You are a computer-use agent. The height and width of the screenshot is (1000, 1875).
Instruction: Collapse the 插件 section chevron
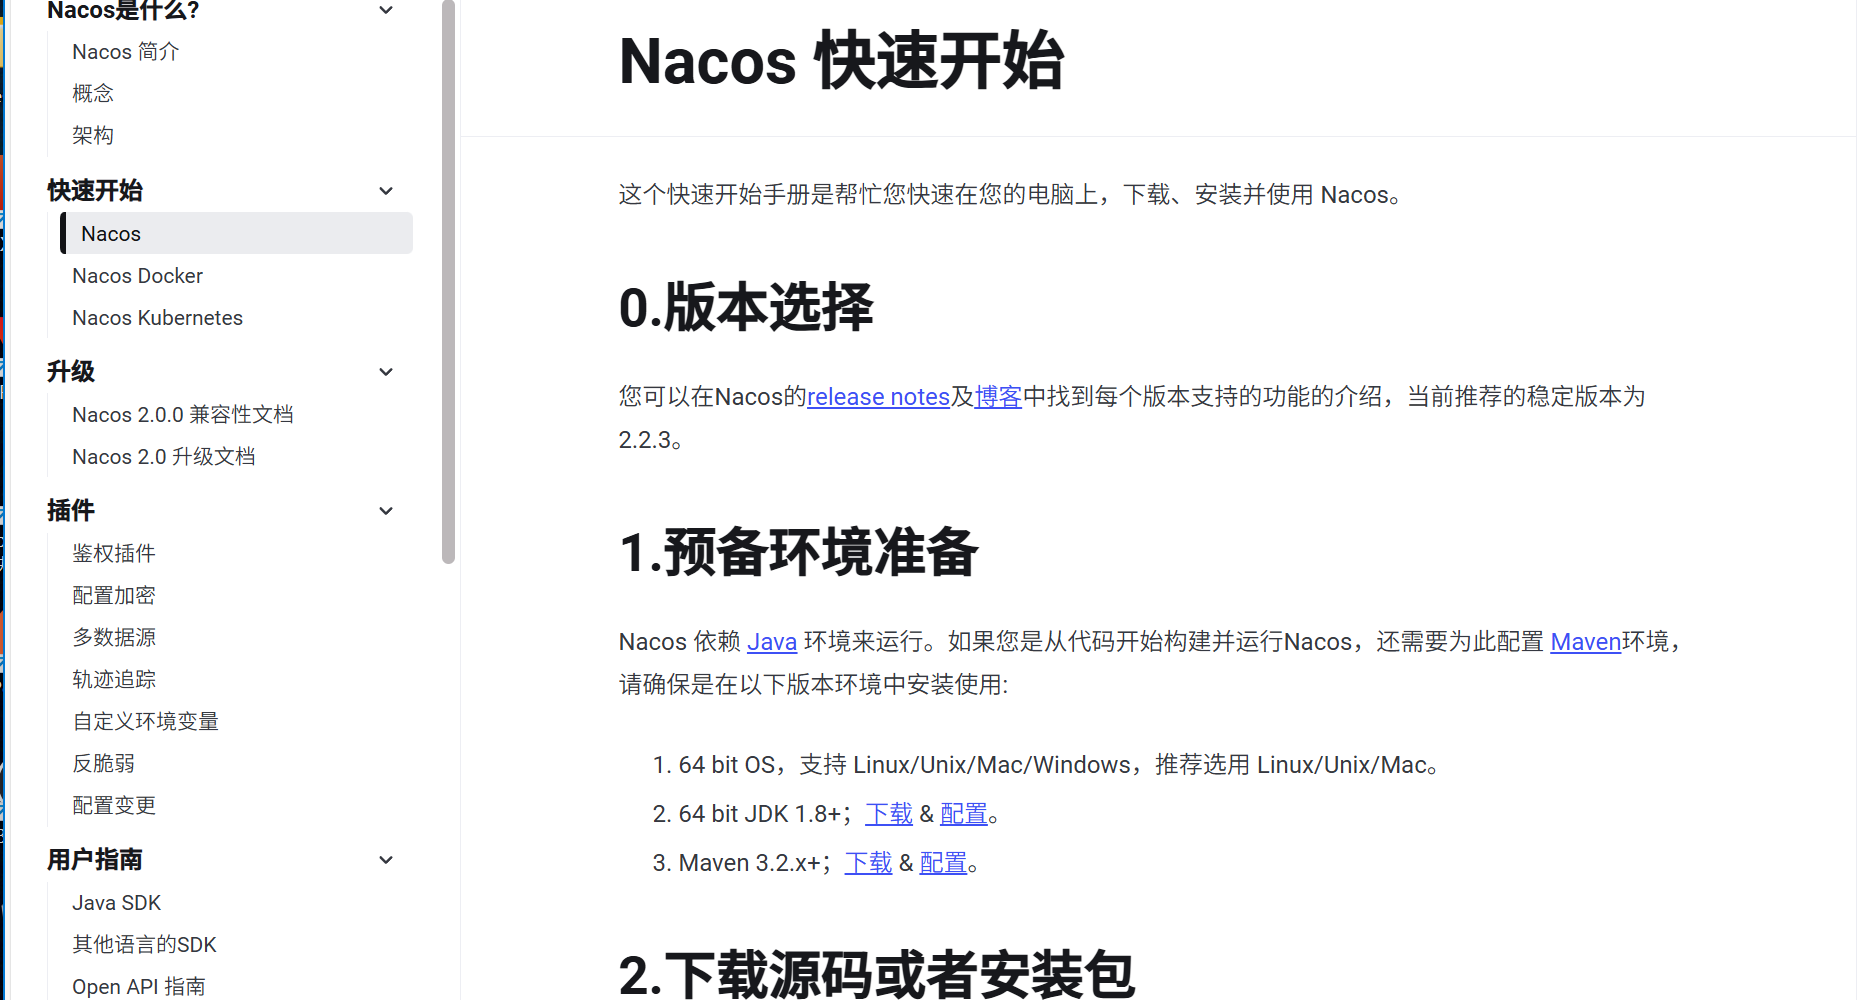[386, 511]
